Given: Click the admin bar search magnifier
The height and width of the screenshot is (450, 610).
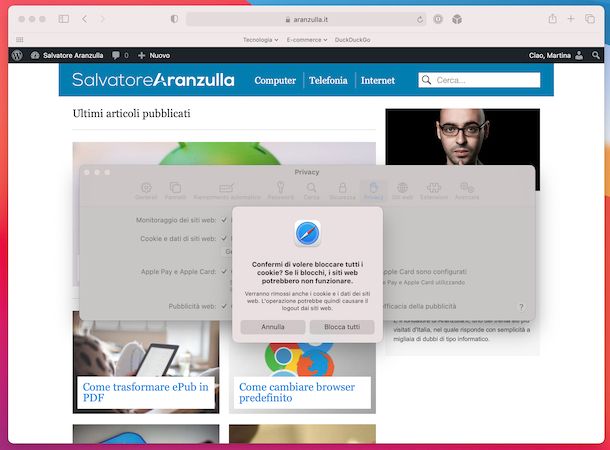Looking at the screenshot, I should [596, 55].
